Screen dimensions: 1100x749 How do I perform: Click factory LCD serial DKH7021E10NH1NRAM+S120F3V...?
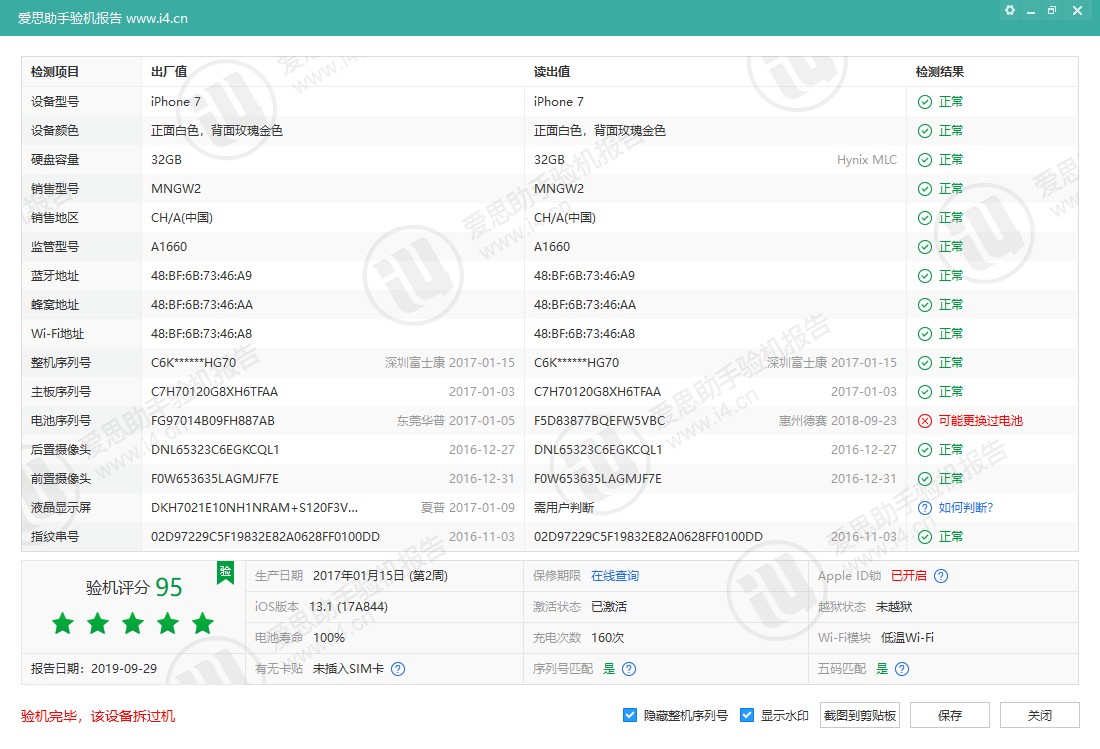point(255,508)
